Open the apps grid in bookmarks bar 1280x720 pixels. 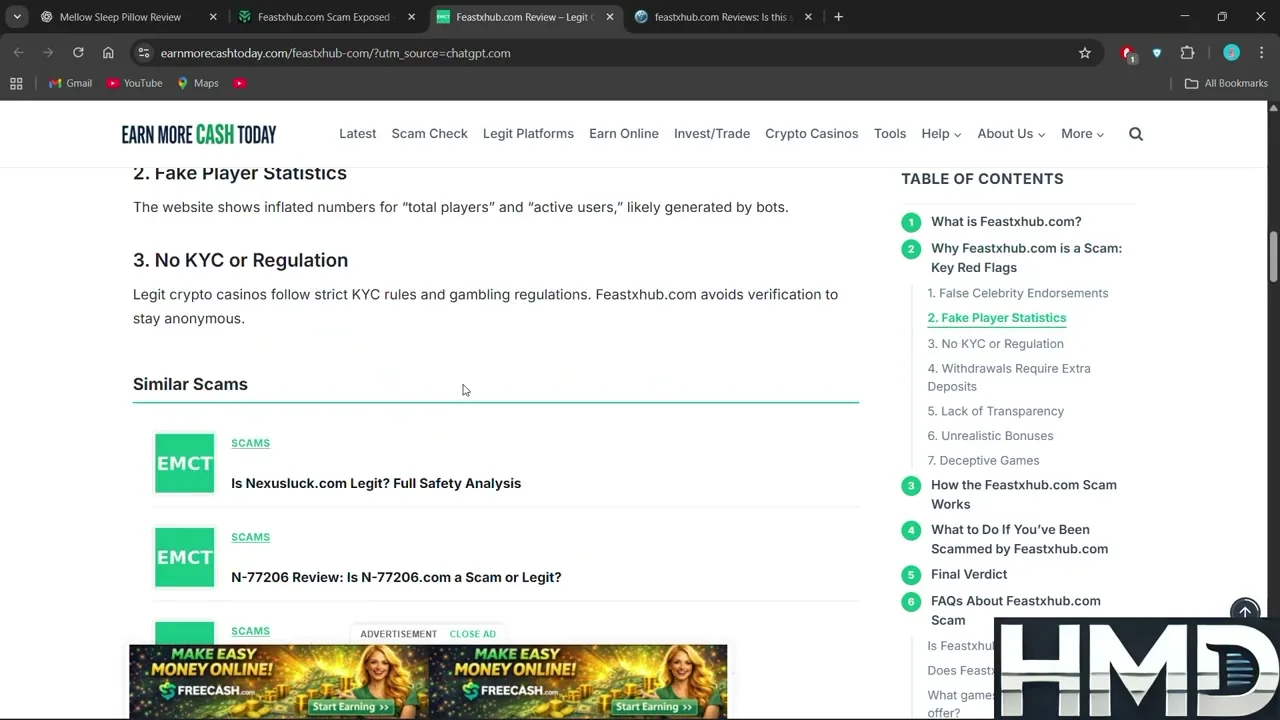[x=16, y=83]
